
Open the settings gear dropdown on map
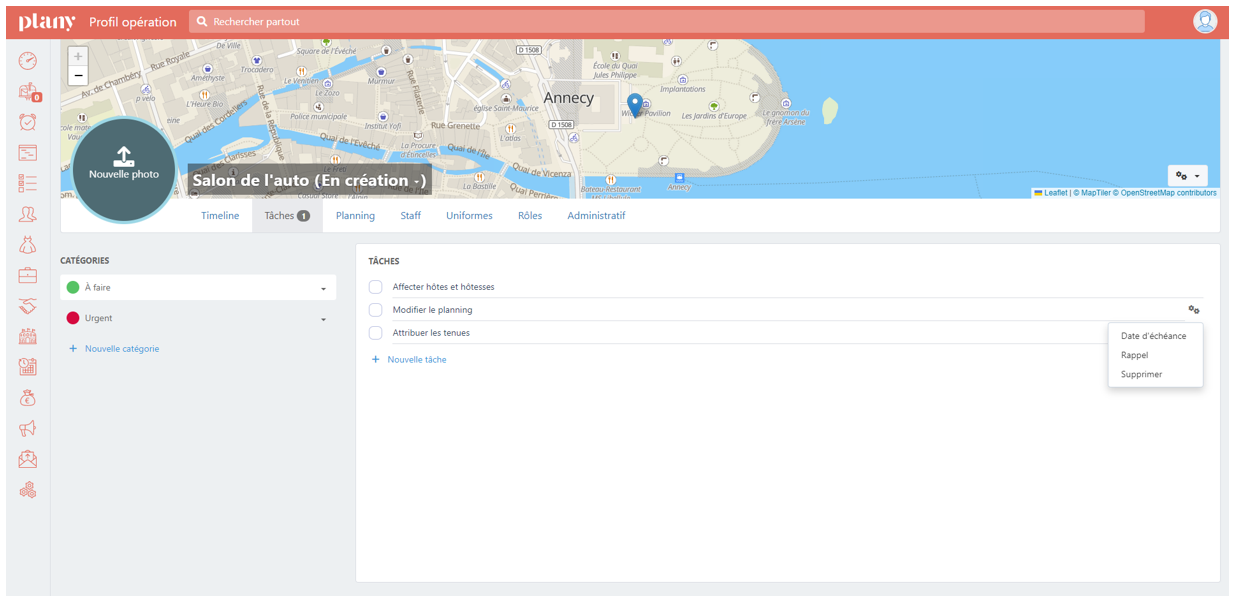(x=1187, y=175)
